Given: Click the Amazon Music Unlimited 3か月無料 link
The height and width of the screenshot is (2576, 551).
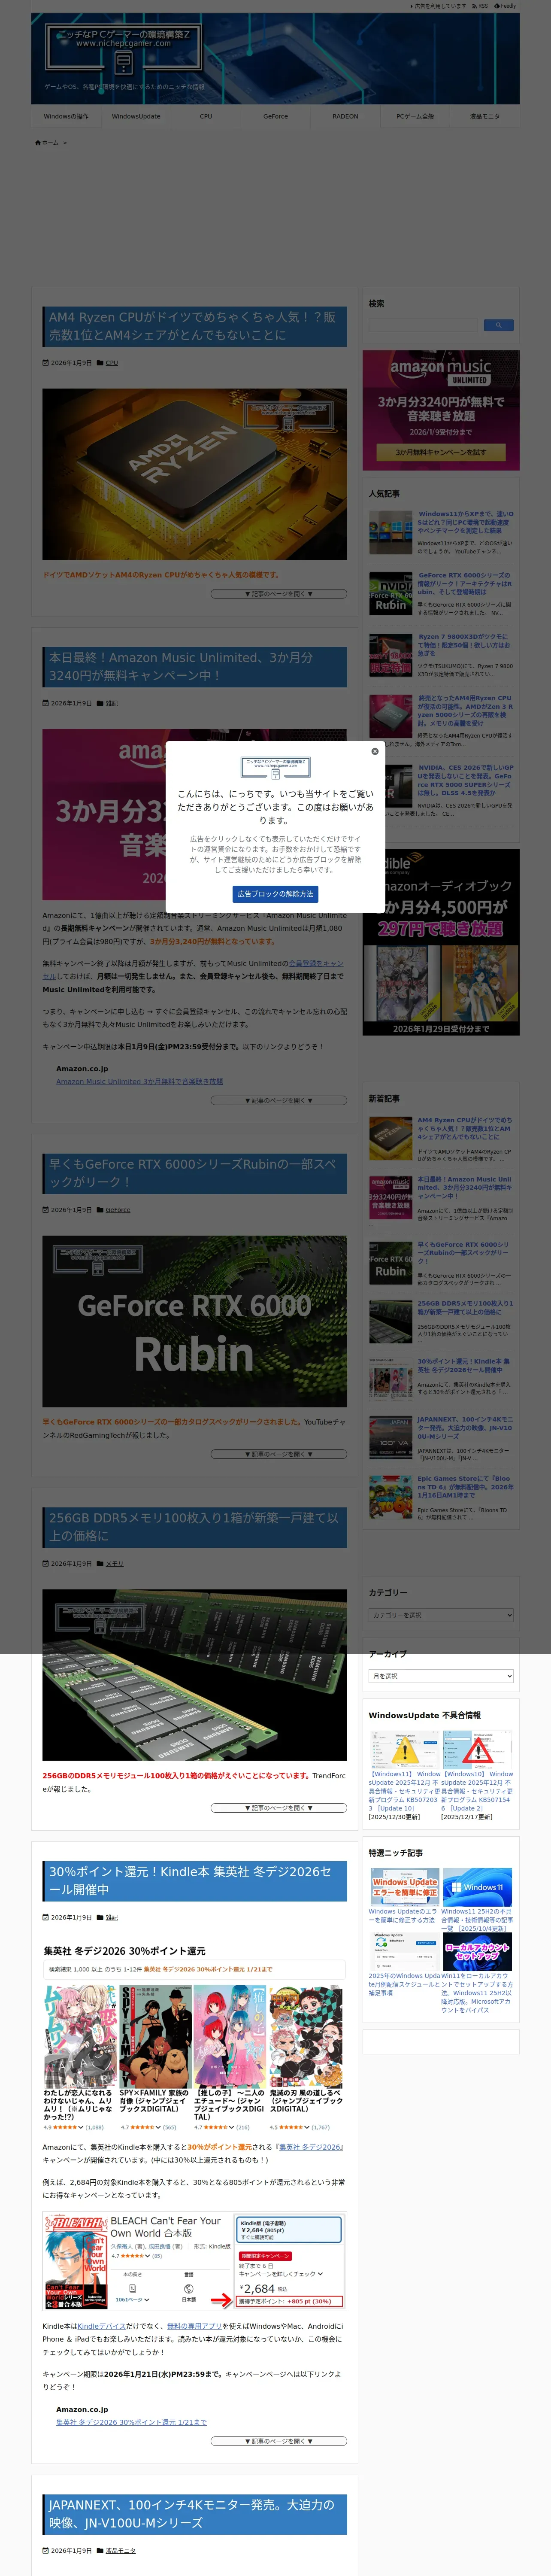Looking at the screenshot, I should point(139,1081).
